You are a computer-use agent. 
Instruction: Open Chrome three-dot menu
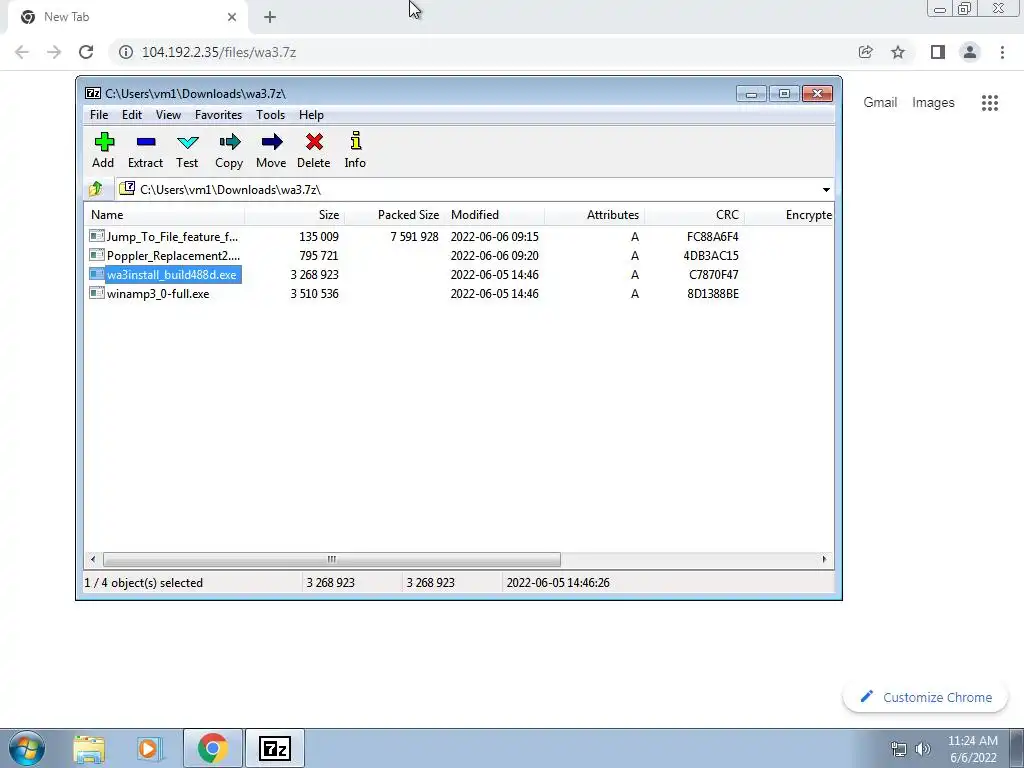coord(1002,52)
